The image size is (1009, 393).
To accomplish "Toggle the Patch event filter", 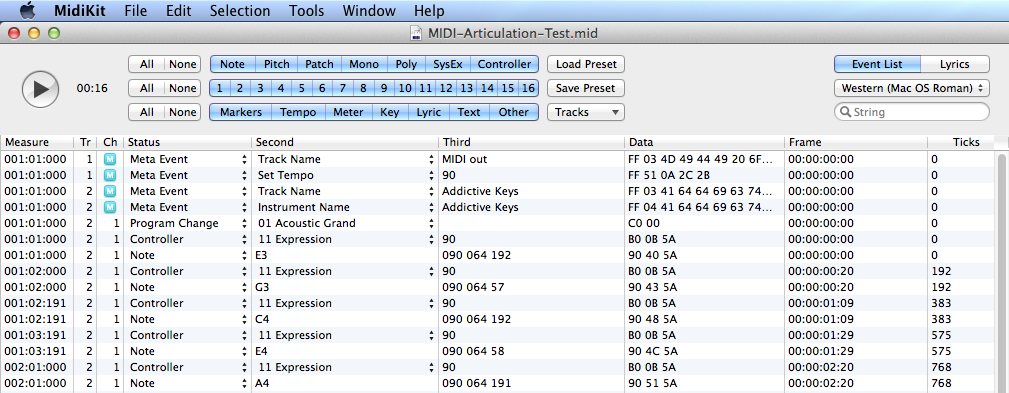I will click(x=319, y=64).
